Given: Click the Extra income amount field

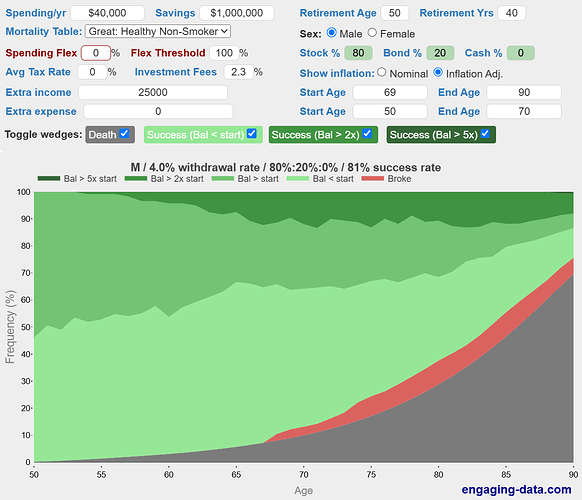Looking at the screenshot, I should point(153,92).
